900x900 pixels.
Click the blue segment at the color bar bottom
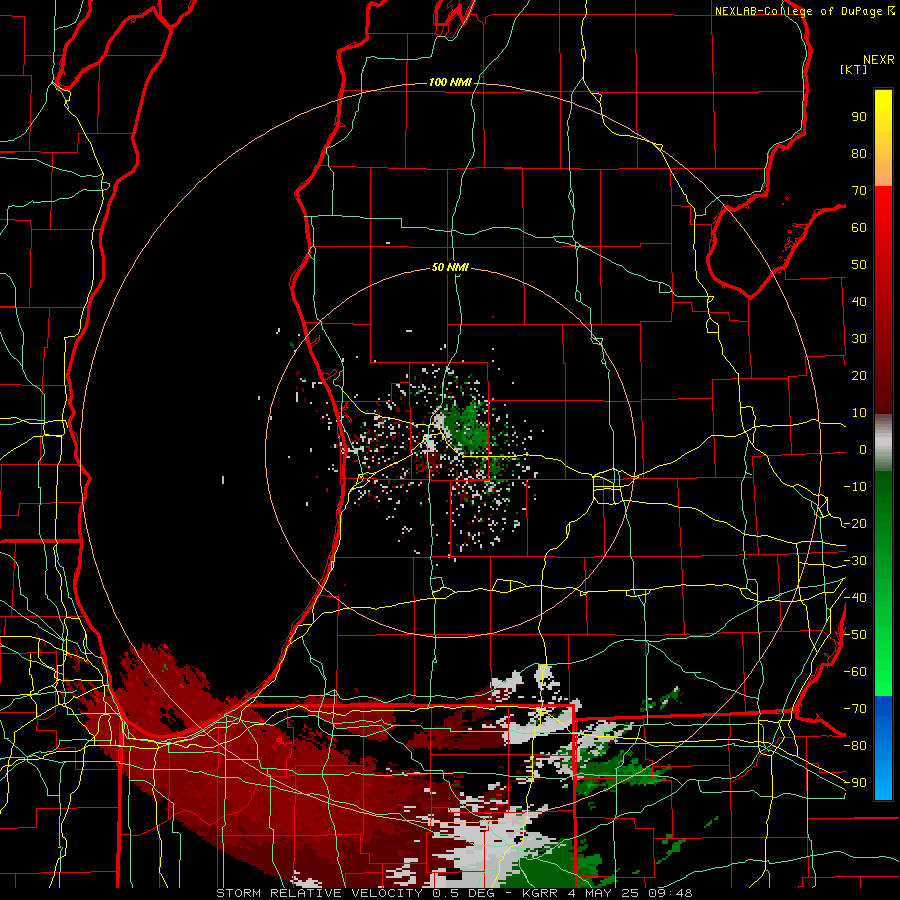click(x=883, y=748)
